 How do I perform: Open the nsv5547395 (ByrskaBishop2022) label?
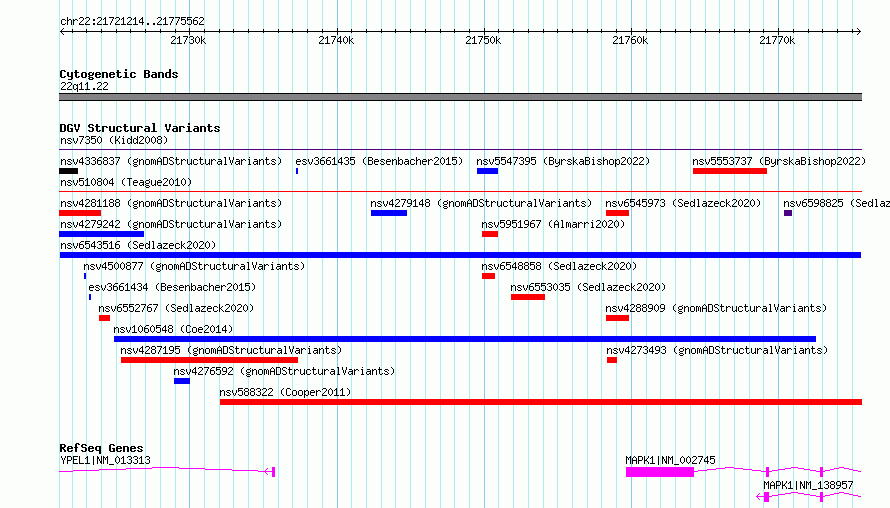click(x=563, y=161)
